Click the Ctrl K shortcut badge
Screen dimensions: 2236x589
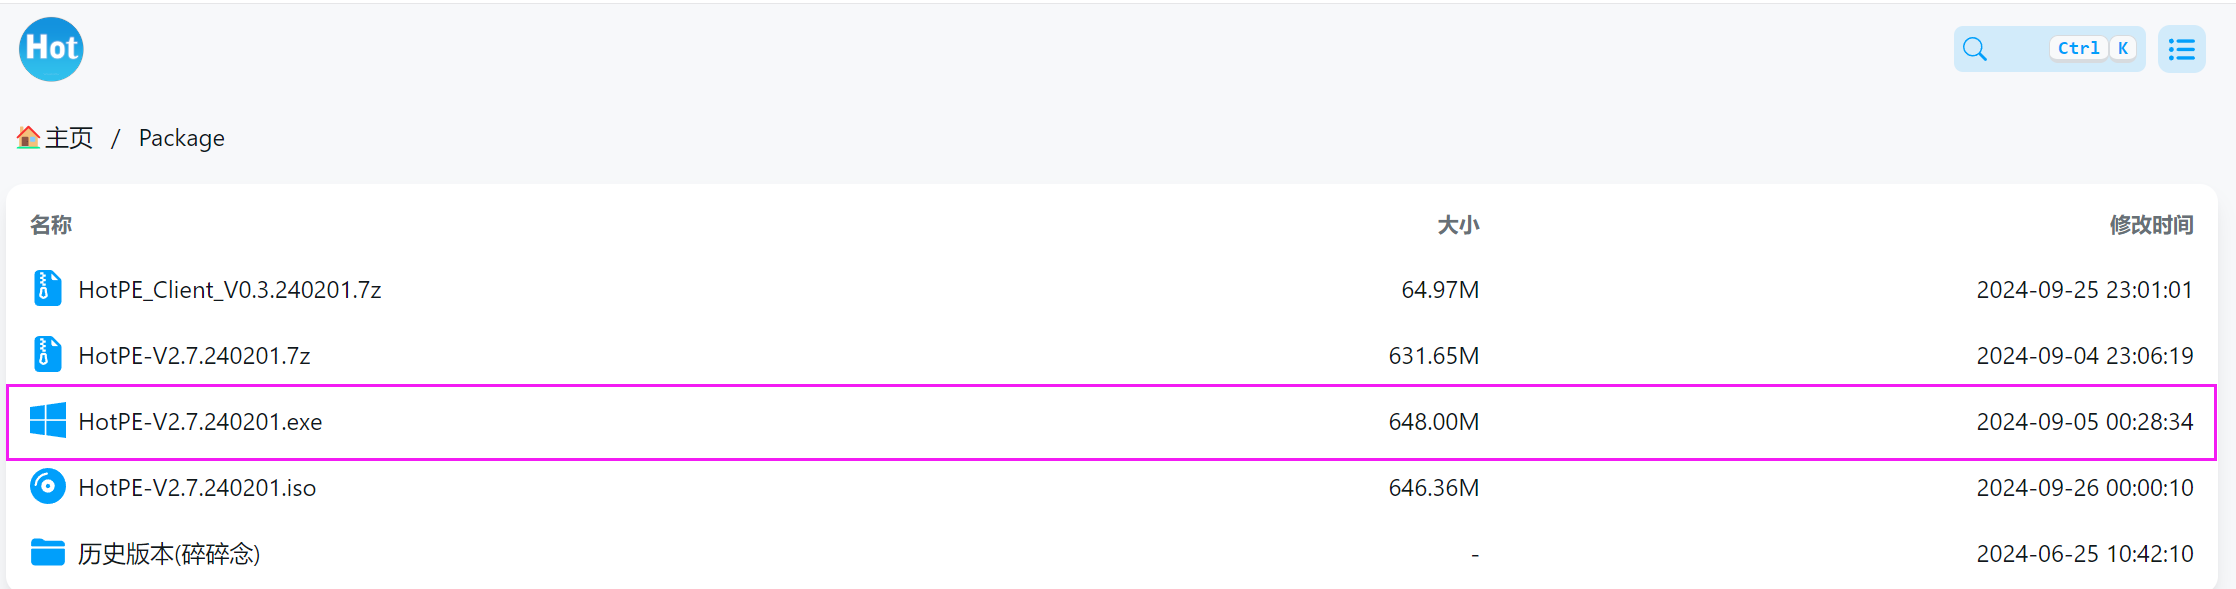(x=2094, y=49)
